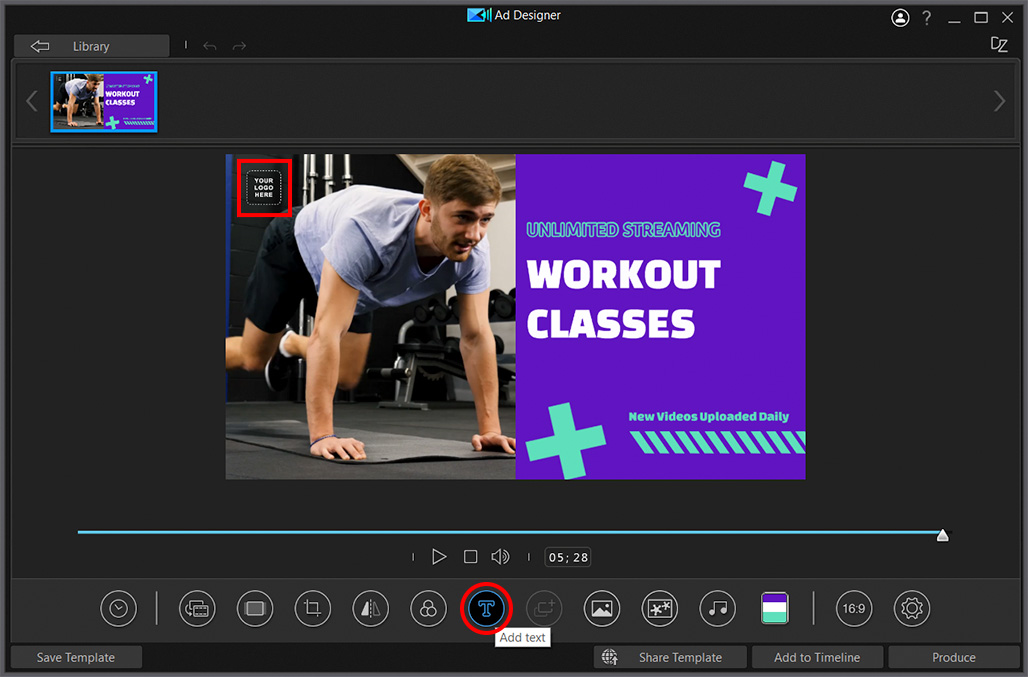Click the Save Template button

(76, 657)
